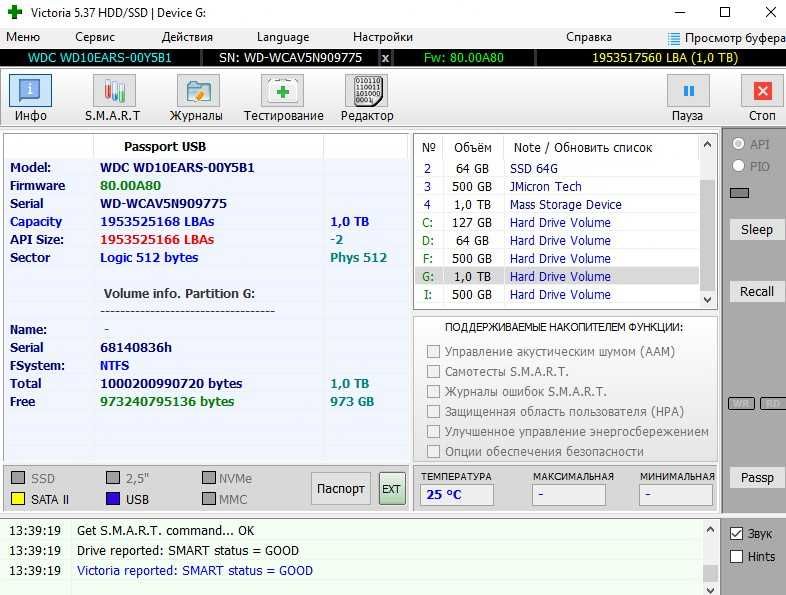Click the Recall button

(x=757, y=291)
